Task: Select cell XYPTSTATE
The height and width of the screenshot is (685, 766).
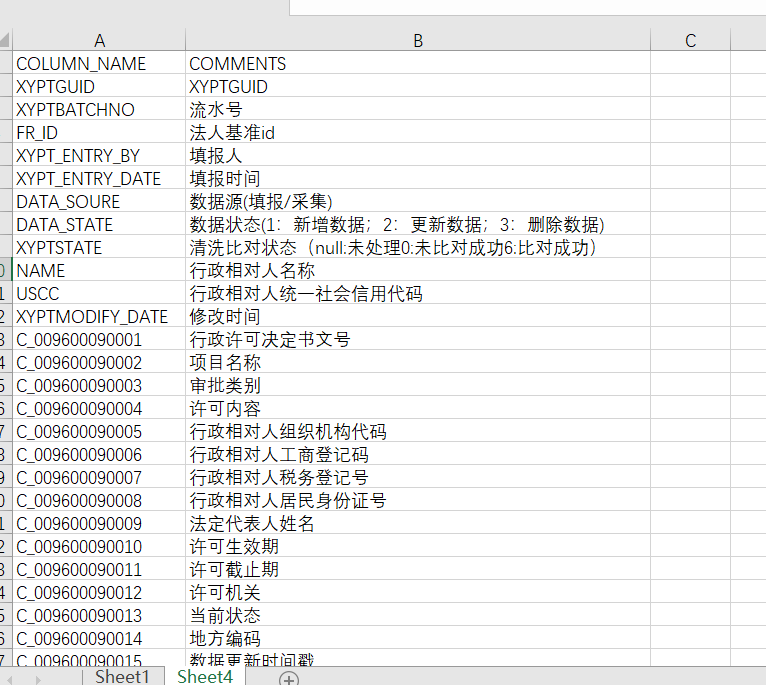Action: pos(99,247)
